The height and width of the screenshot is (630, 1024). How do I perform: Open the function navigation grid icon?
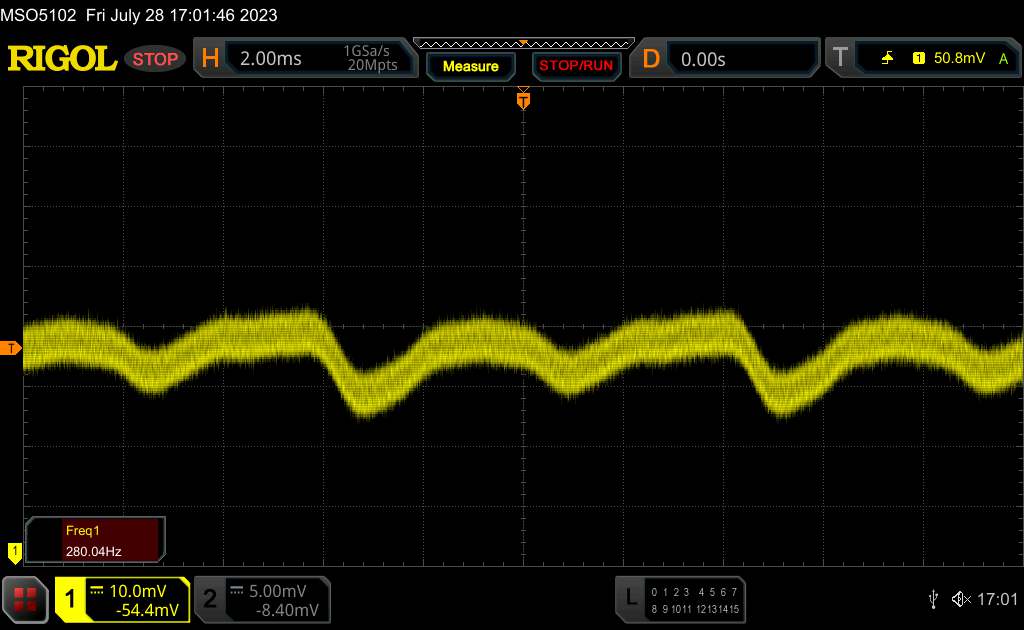pos(26,598)
